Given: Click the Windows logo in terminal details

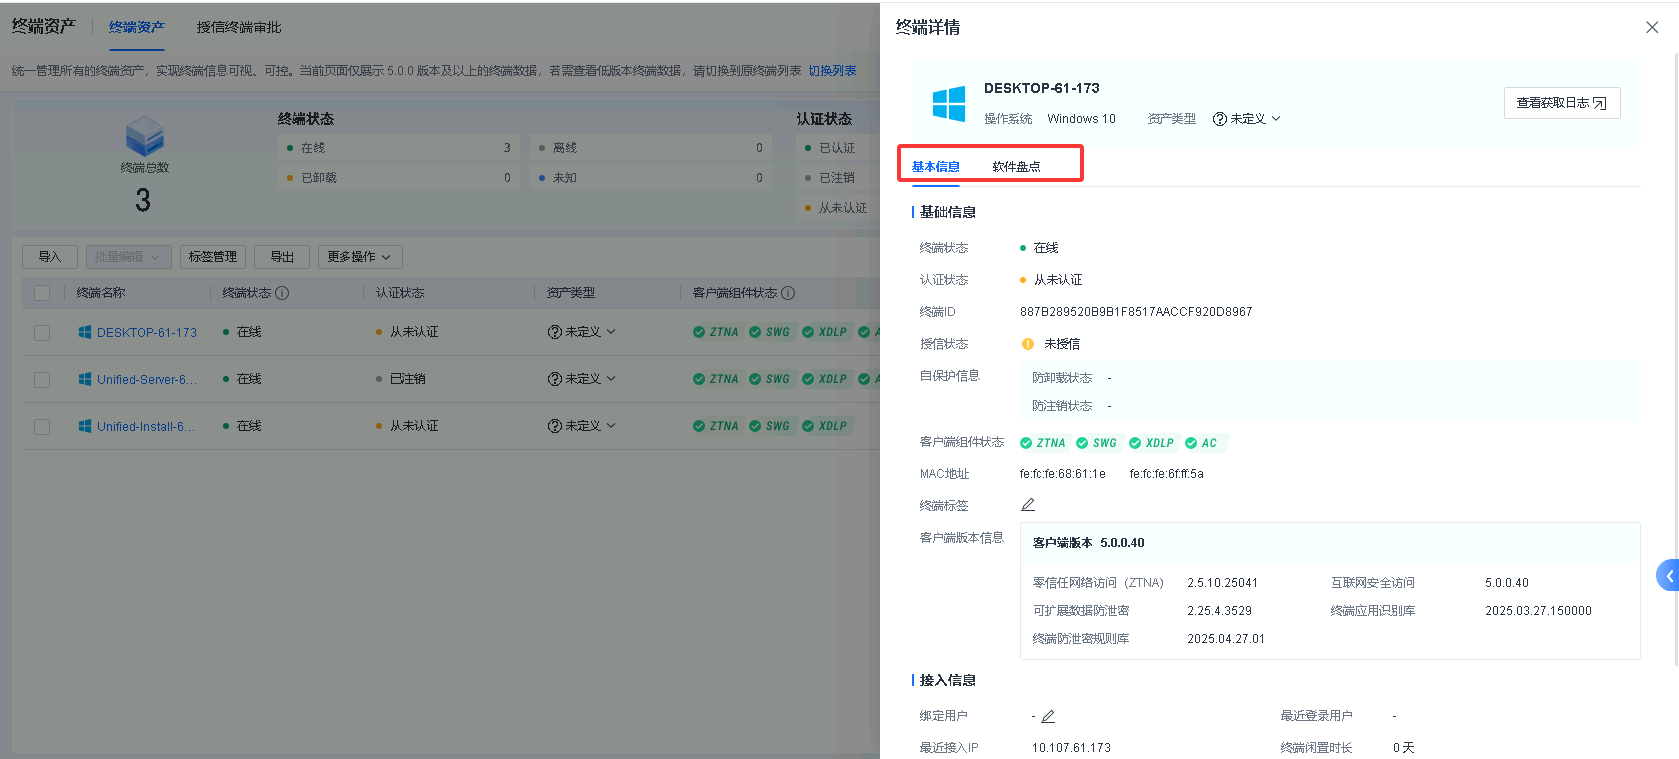Looking at the screenshot, I should 948,104.
